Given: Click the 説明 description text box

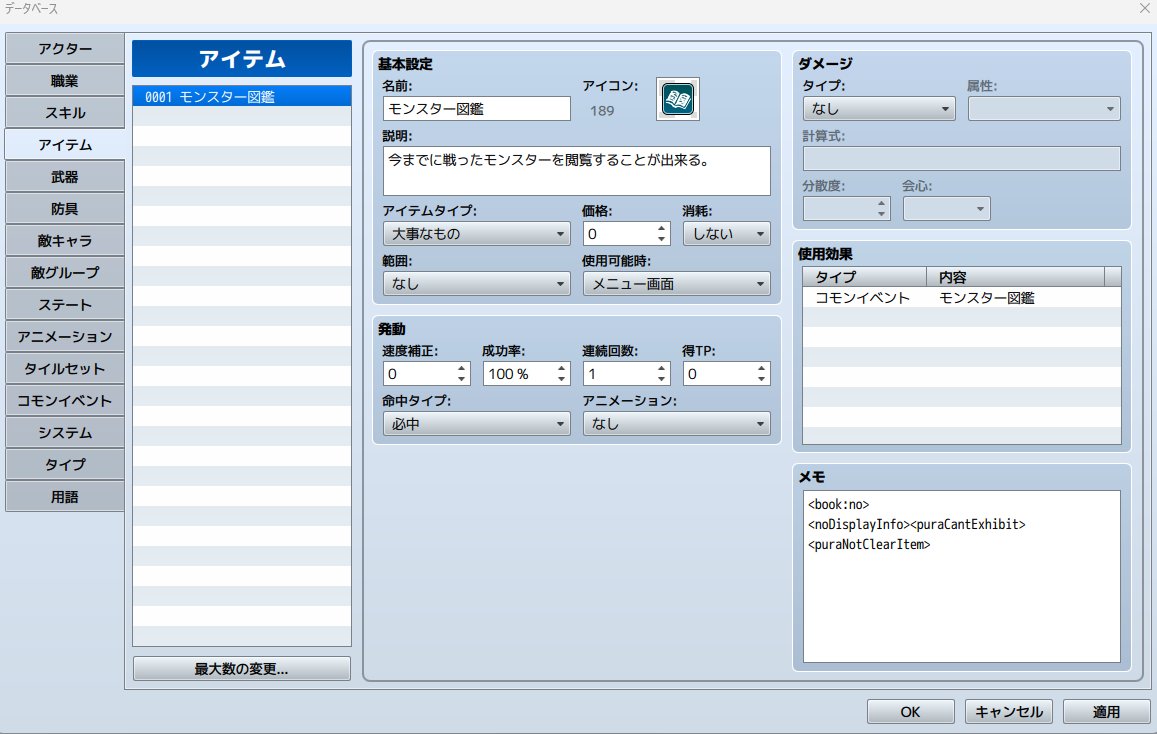Looking at the screenshot, I should (576, 171).
